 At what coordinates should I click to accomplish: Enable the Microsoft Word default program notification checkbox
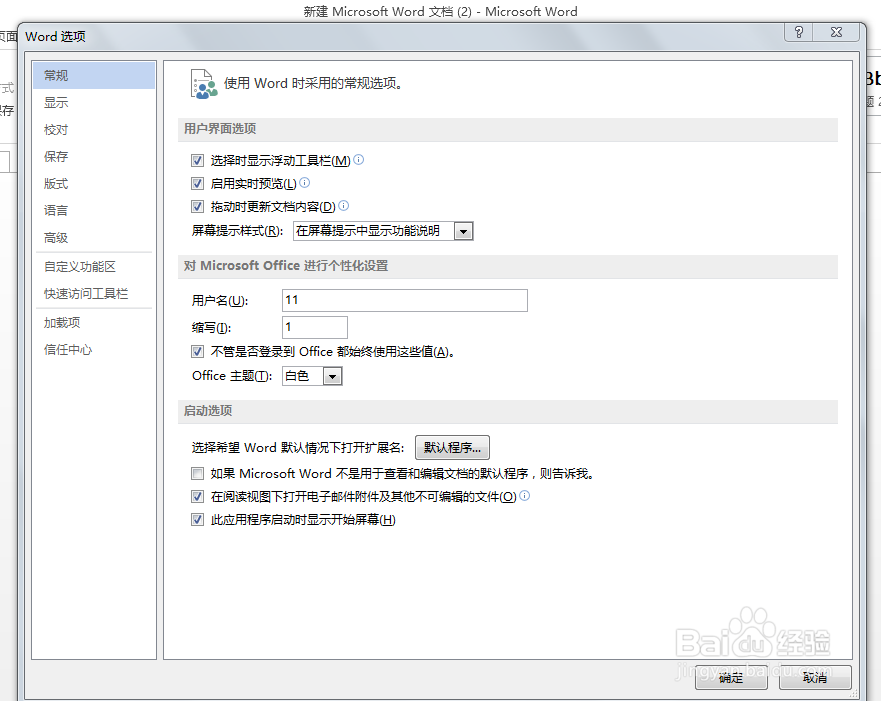click(x=197, y=473)
